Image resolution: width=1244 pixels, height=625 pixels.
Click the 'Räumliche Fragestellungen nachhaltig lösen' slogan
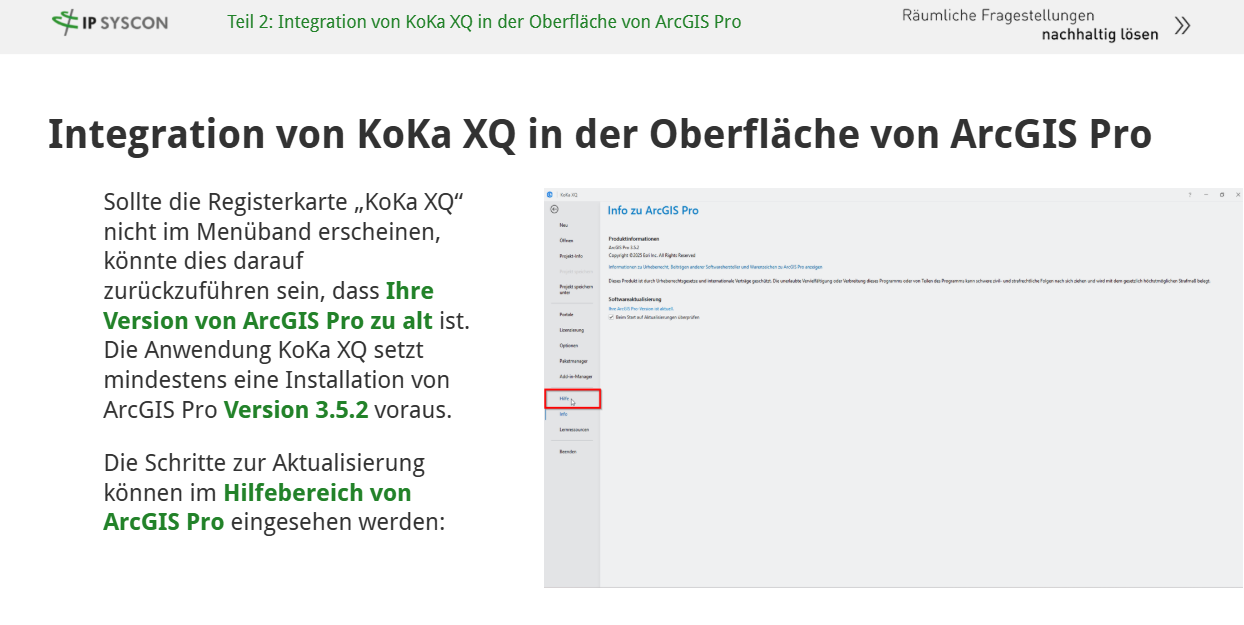[x=1030, y=25]
